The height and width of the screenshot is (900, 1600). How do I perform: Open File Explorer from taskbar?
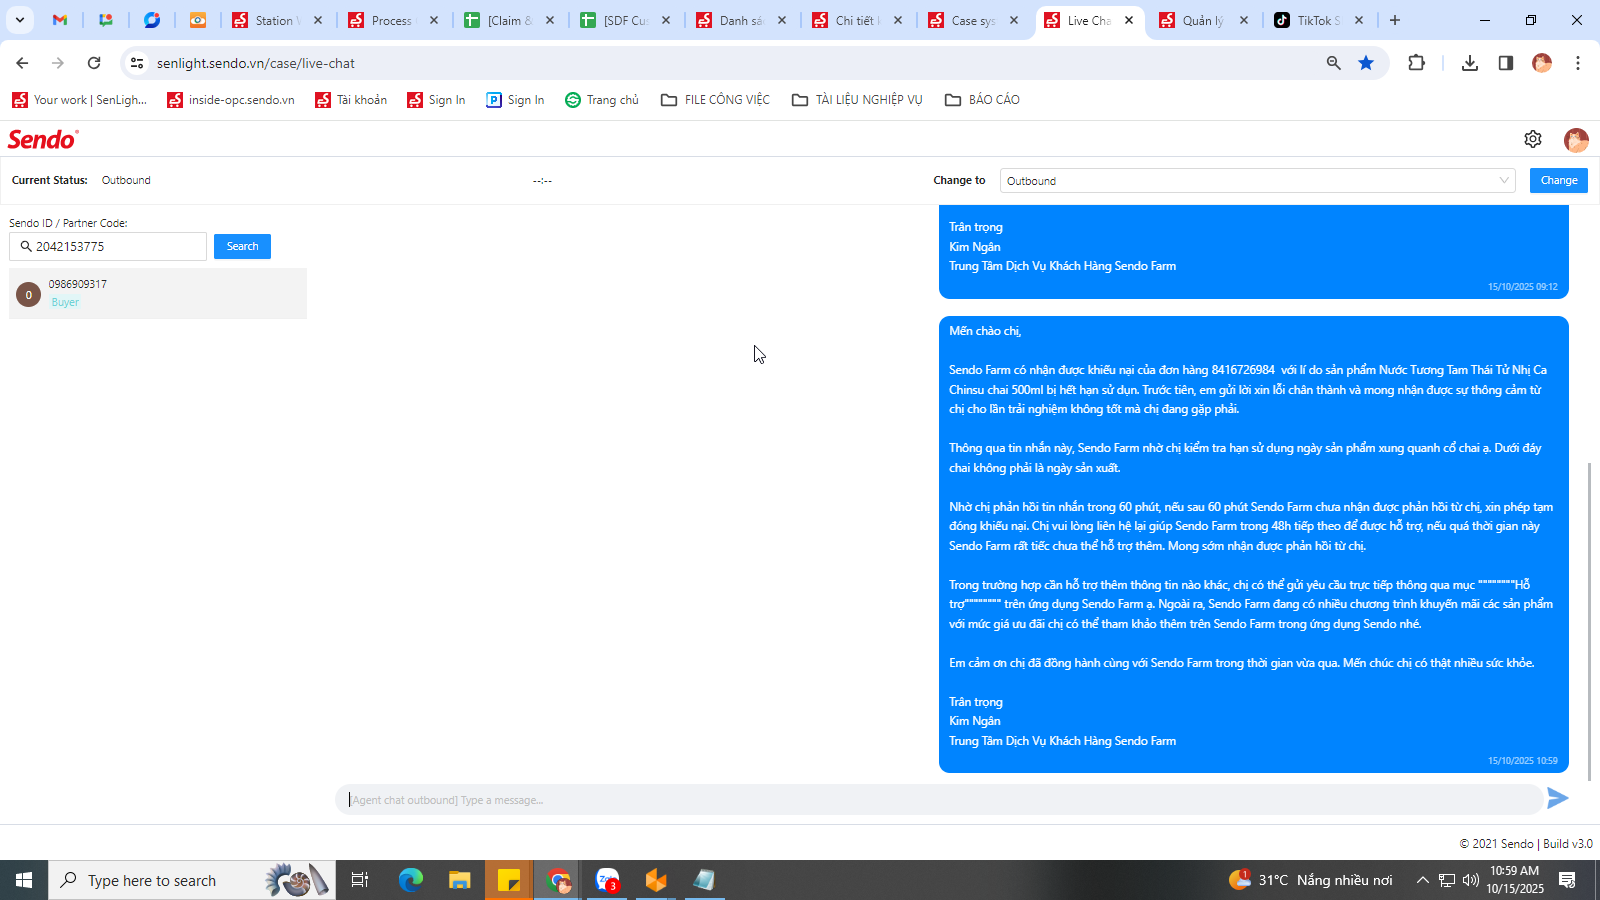[460, 880]
